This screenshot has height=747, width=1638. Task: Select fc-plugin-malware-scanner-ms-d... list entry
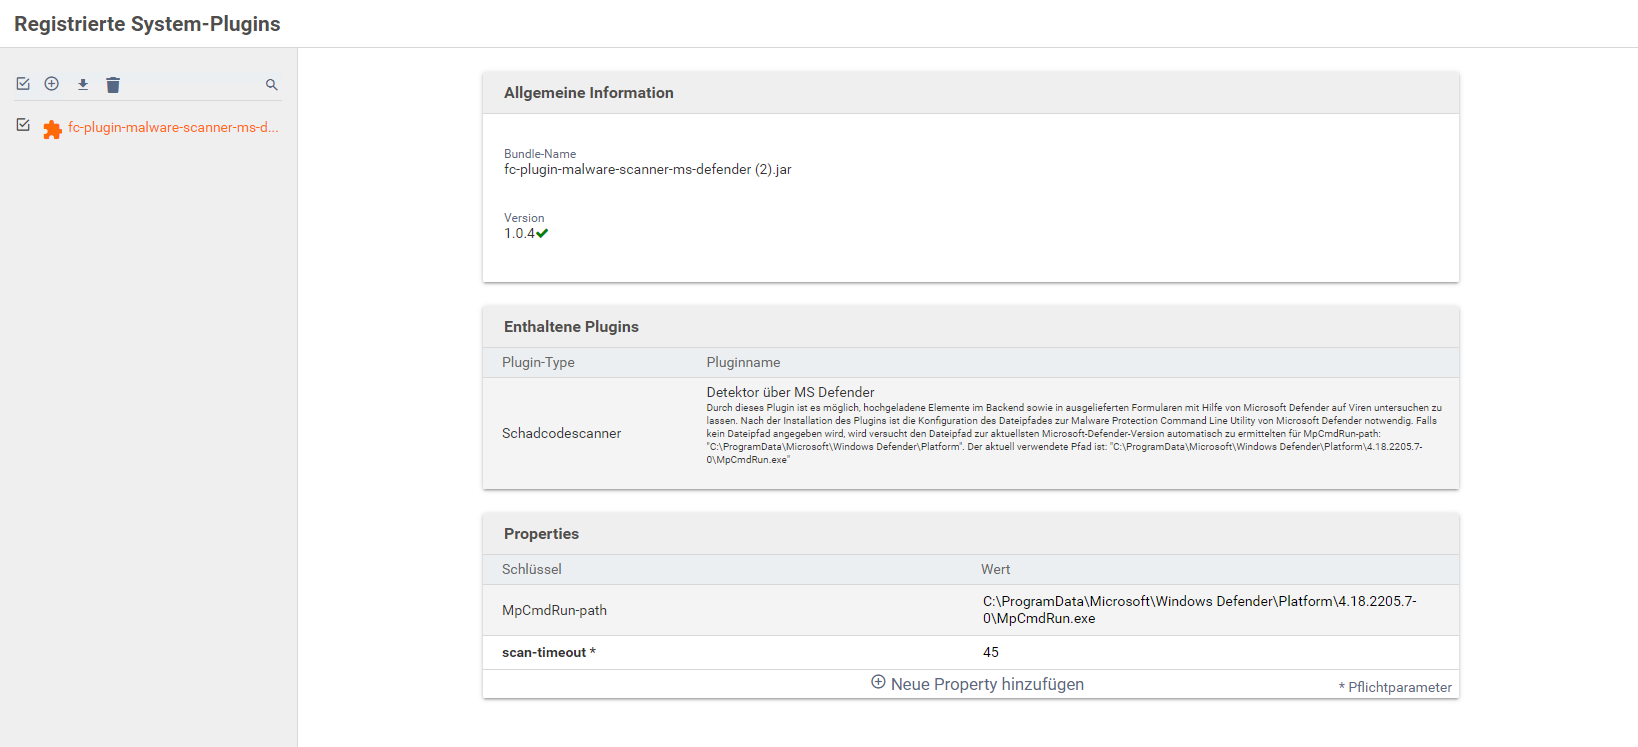(x=173, y=128)
